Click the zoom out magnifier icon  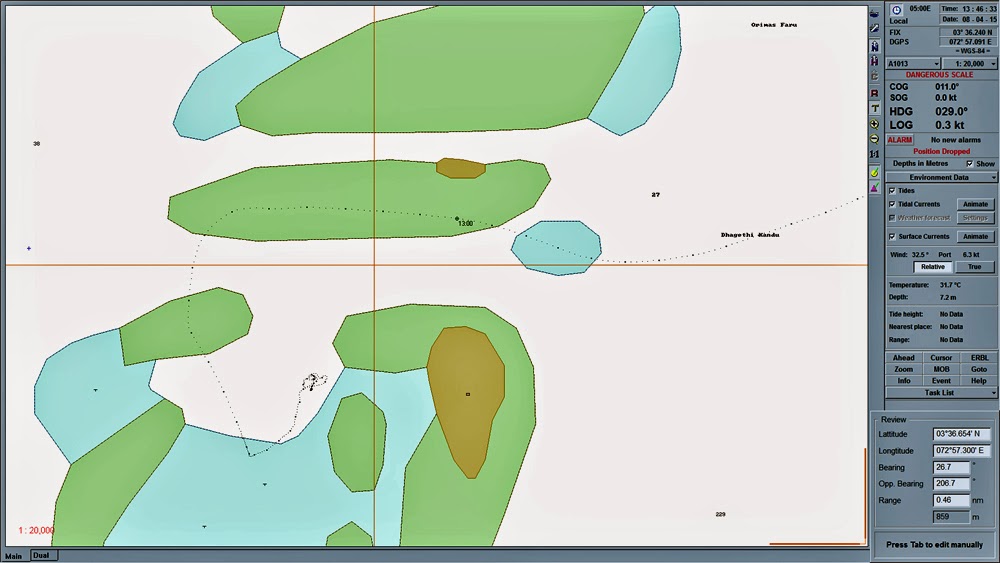click(874, 139)
